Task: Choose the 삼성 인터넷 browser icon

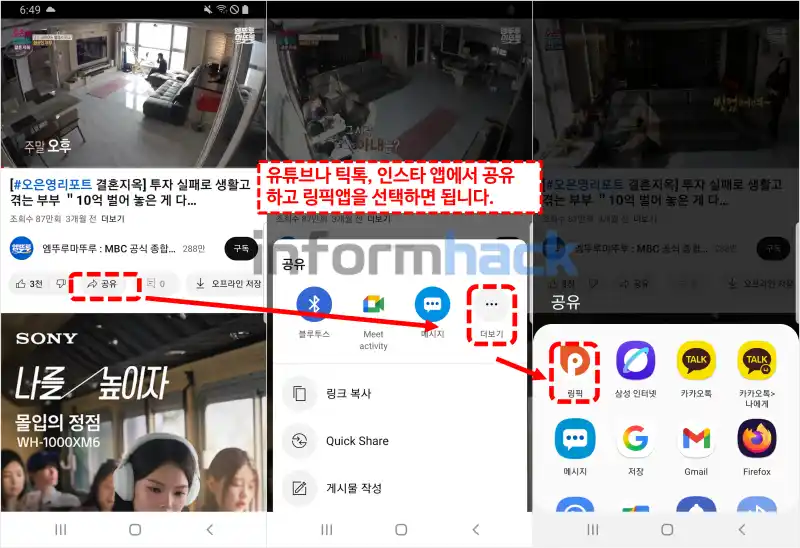Action: click(x=635, y=361)
